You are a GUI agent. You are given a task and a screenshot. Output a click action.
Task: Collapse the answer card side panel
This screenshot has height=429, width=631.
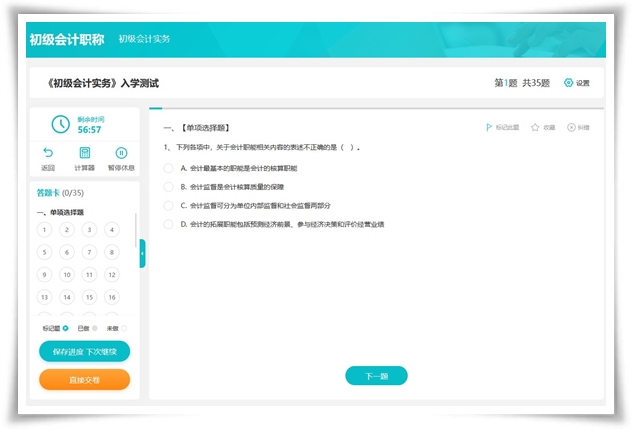point(142,254)
